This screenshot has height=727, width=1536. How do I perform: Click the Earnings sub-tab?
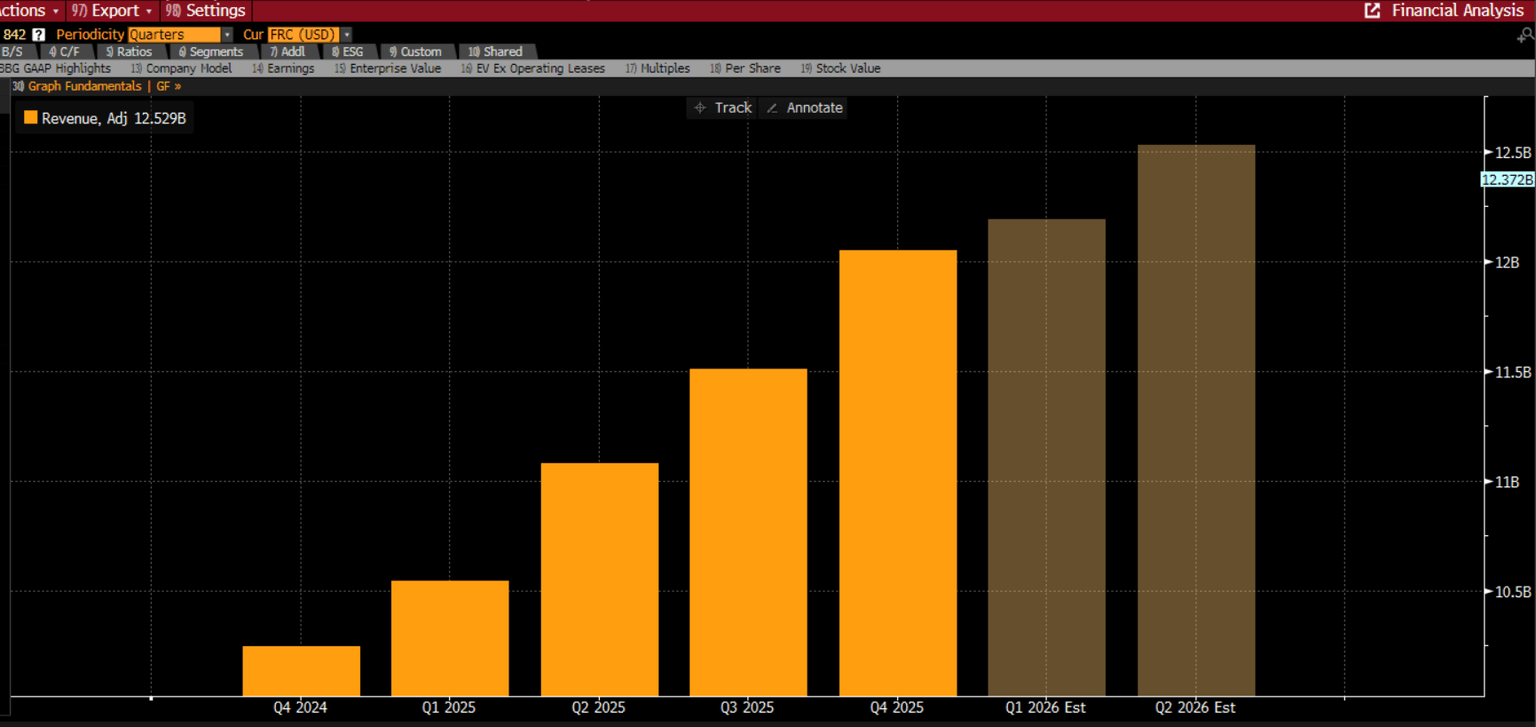(283, 69)
